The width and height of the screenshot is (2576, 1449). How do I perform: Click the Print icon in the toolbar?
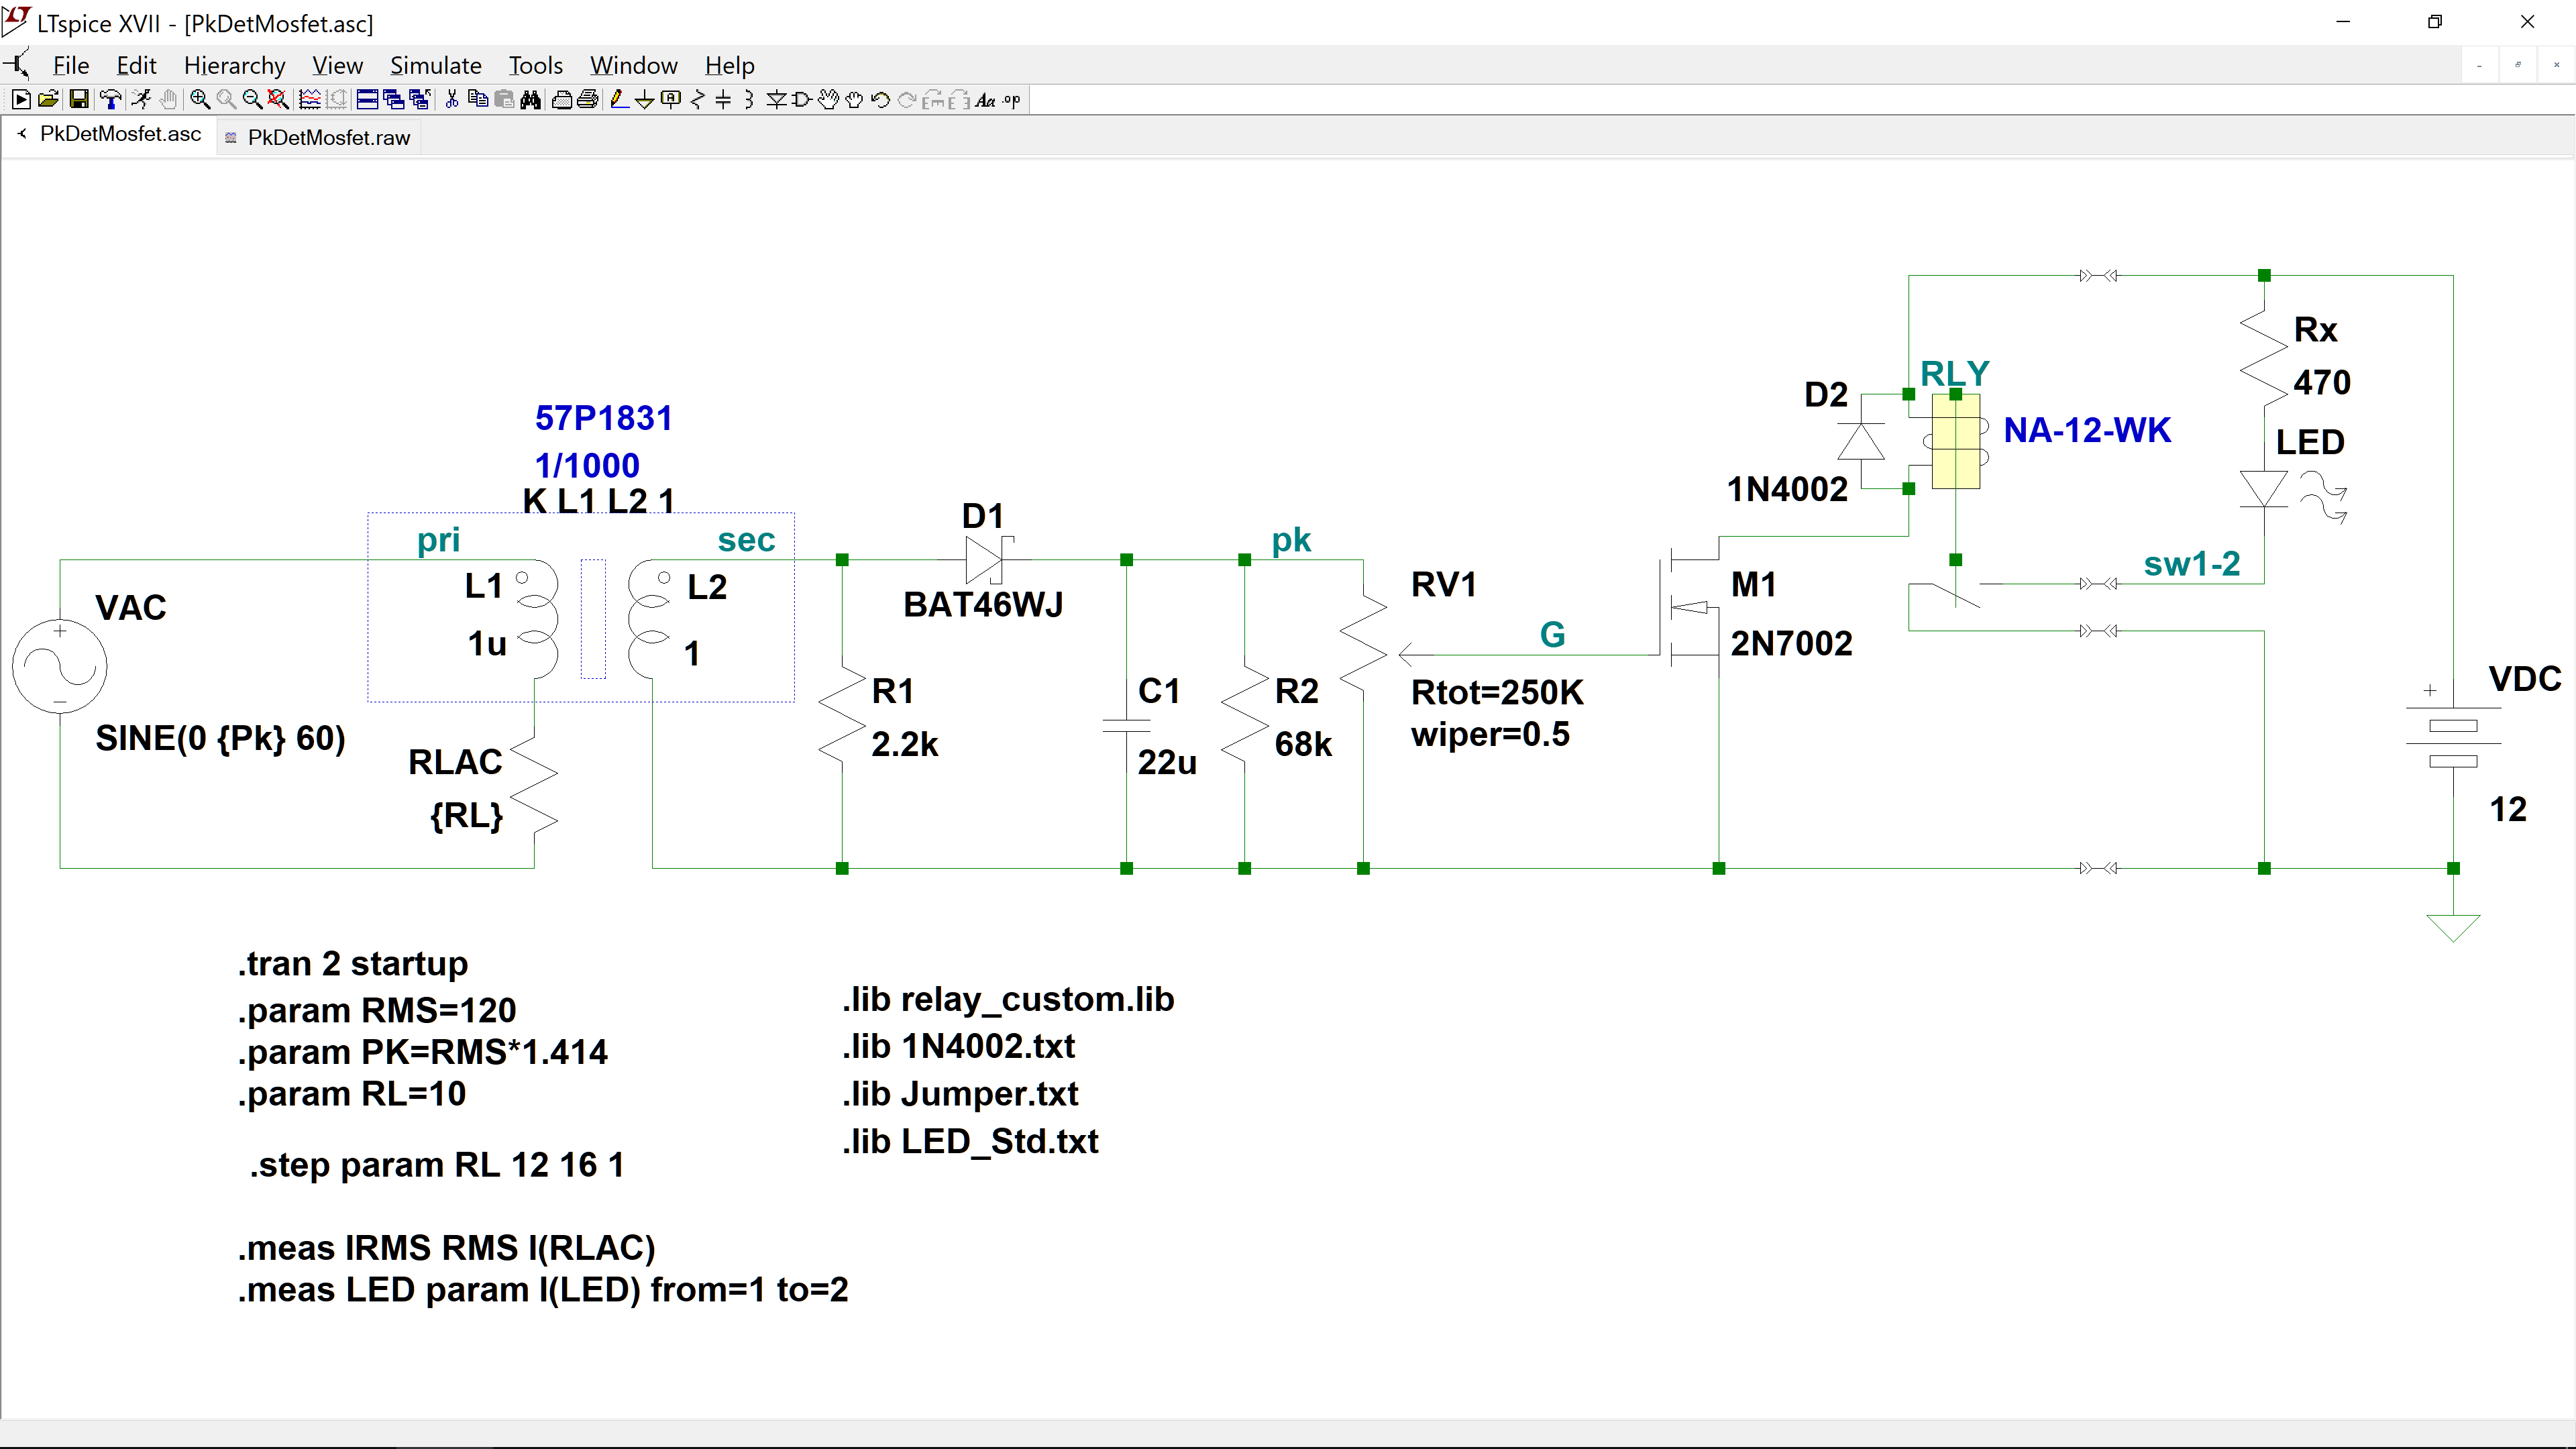588,99
